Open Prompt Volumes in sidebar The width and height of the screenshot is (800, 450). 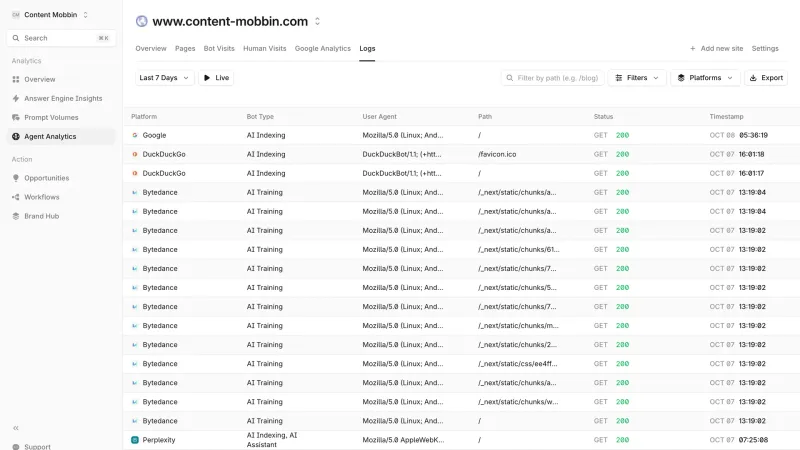[x=51, y=117]
